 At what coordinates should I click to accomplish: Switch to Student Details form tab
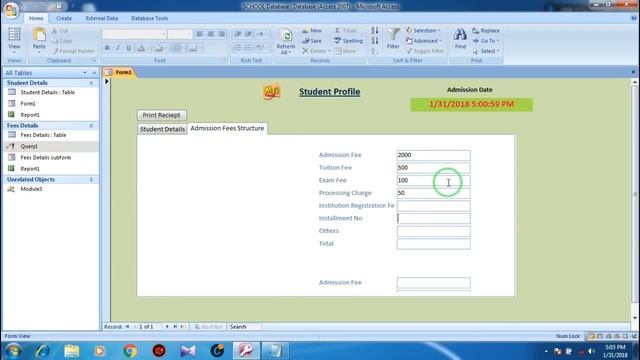(x=162, y=129)
